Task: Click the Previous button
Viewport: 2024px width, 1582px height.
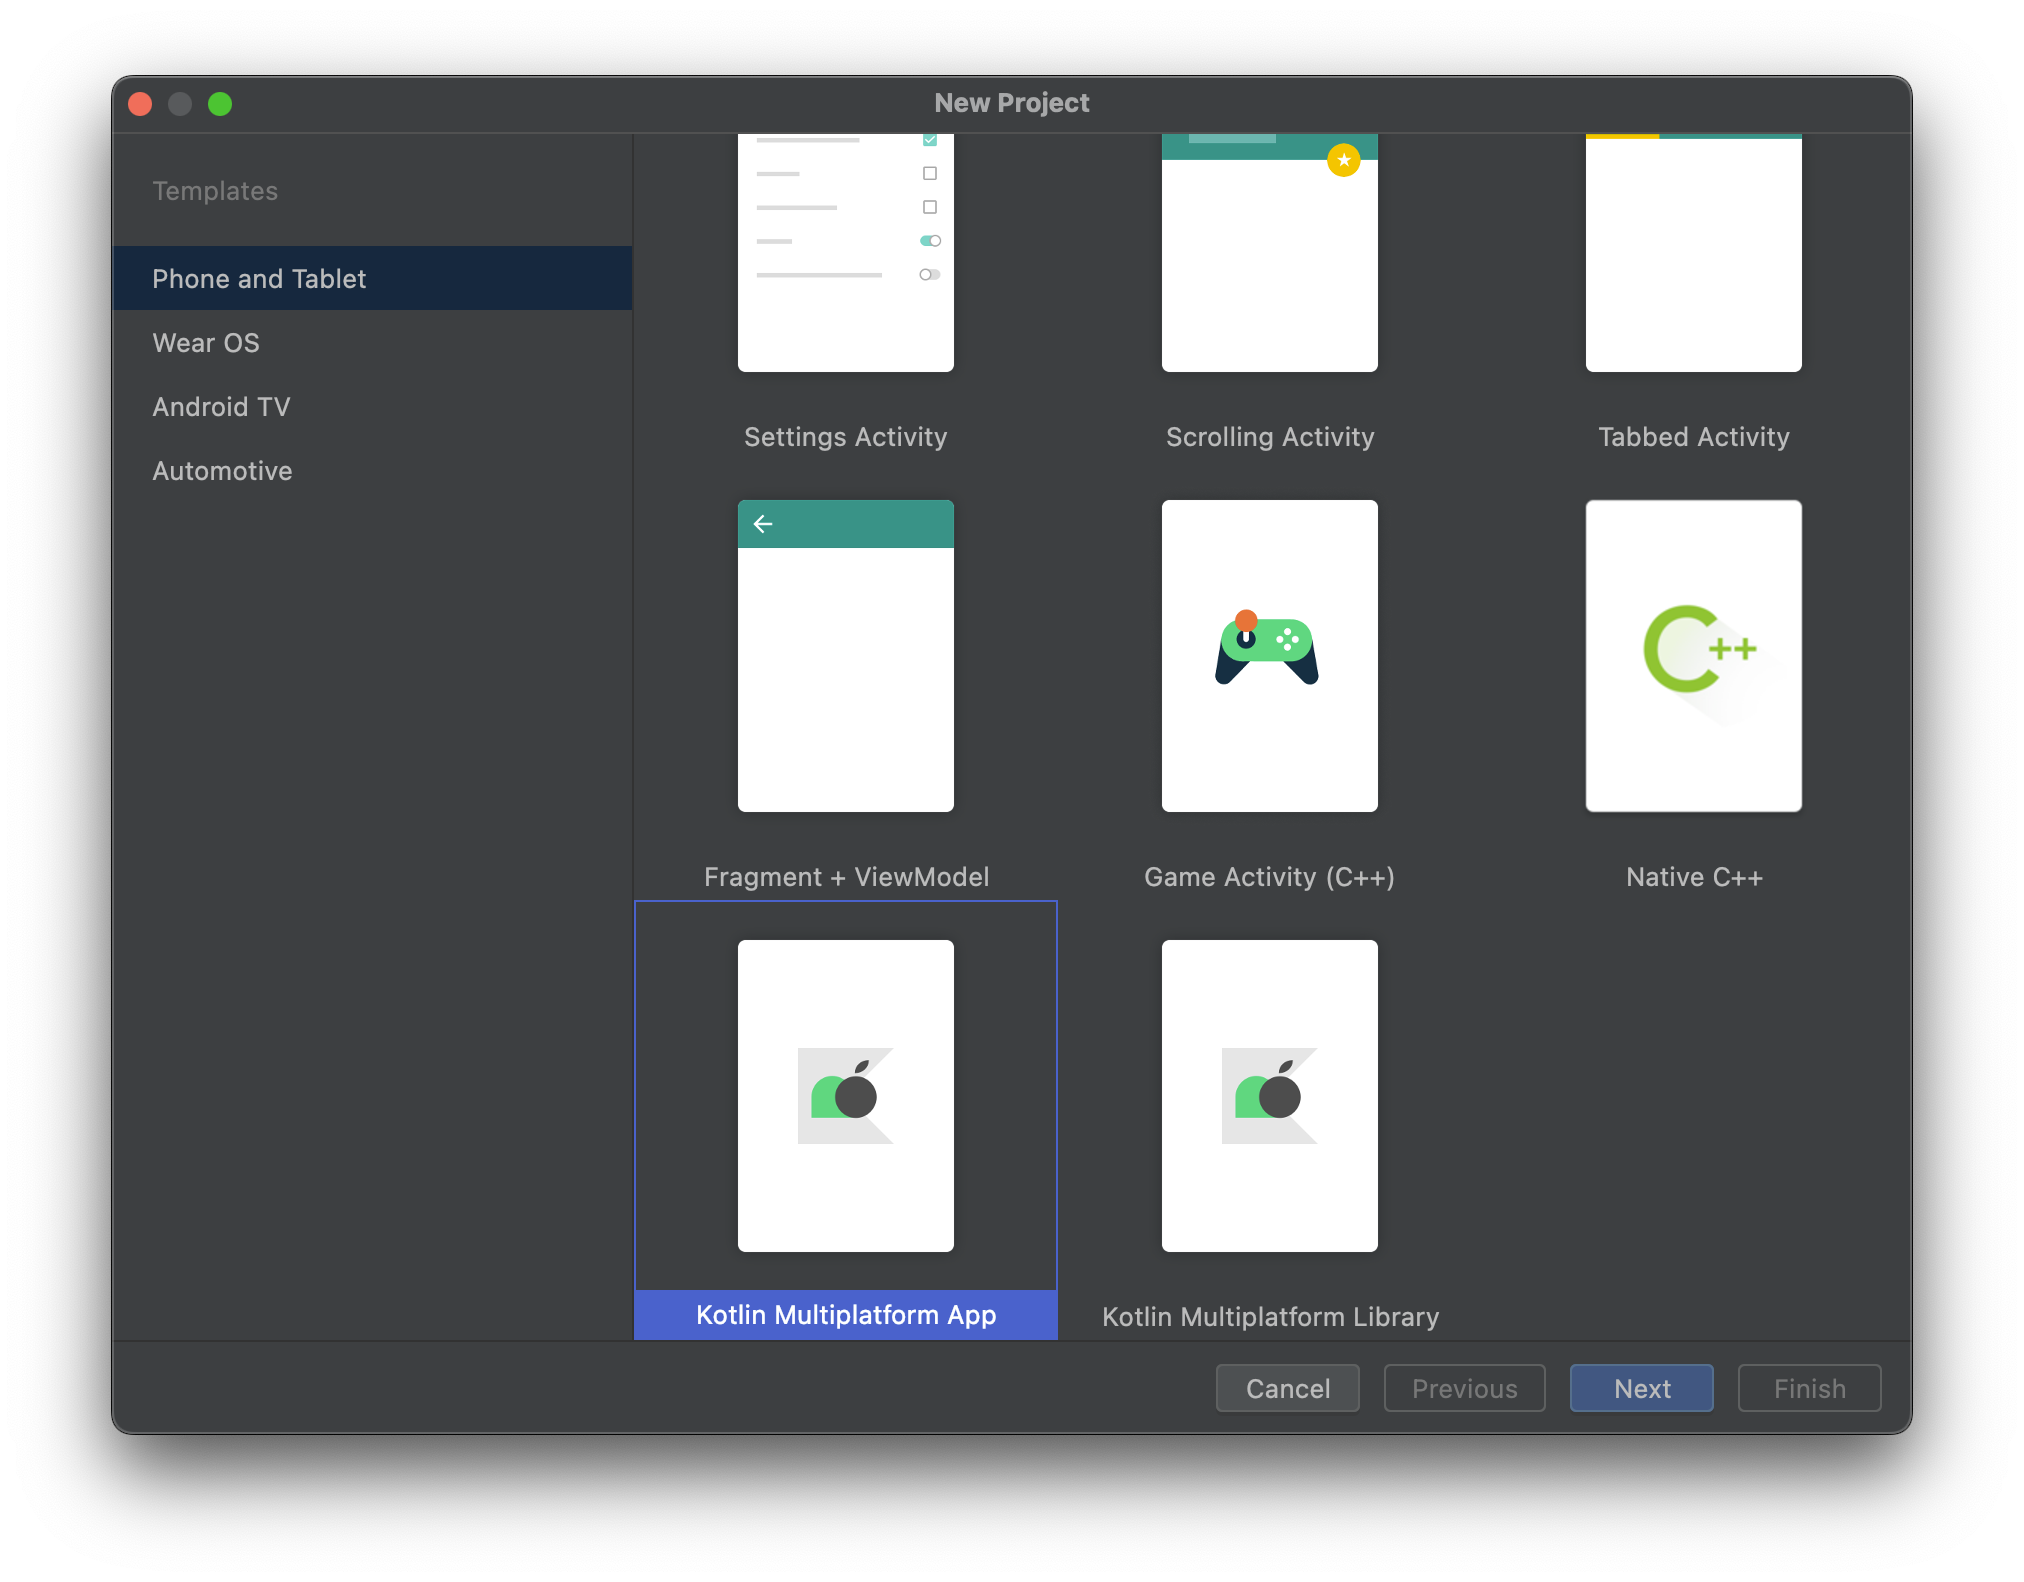Action: (x=1464, y=1388)
